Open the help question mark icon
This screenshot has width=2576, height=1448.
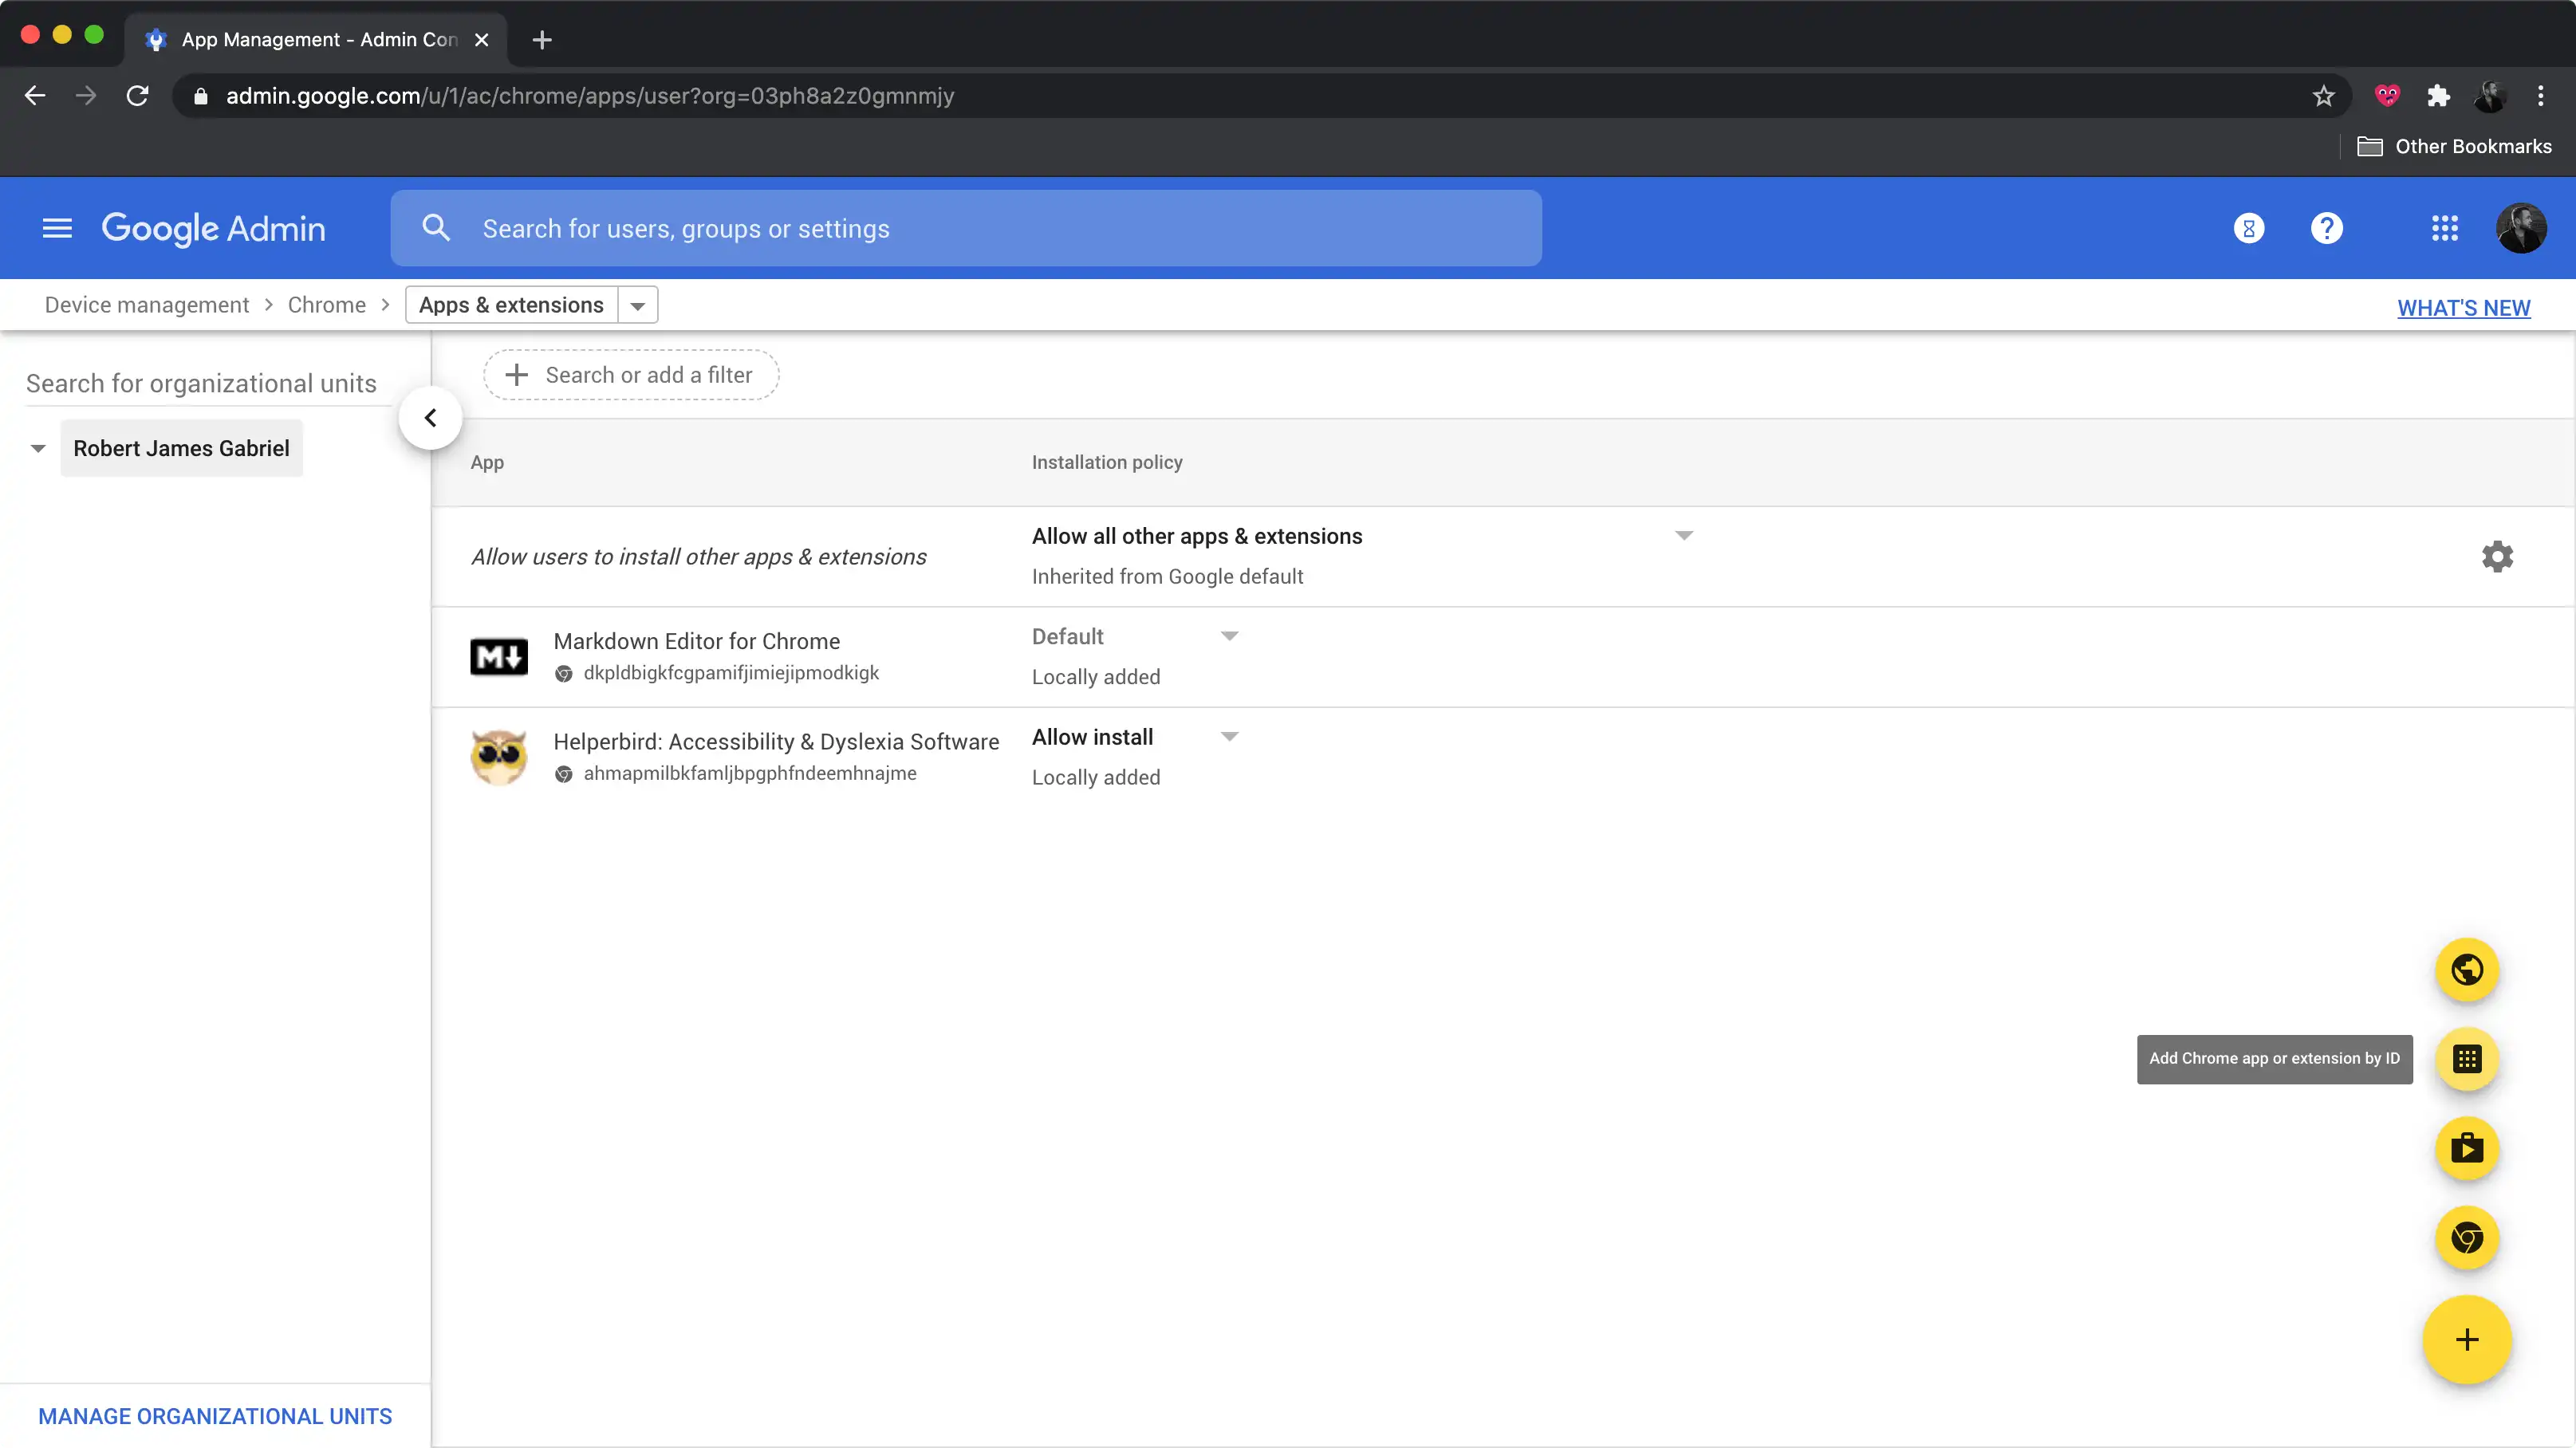coord(2327,229)
